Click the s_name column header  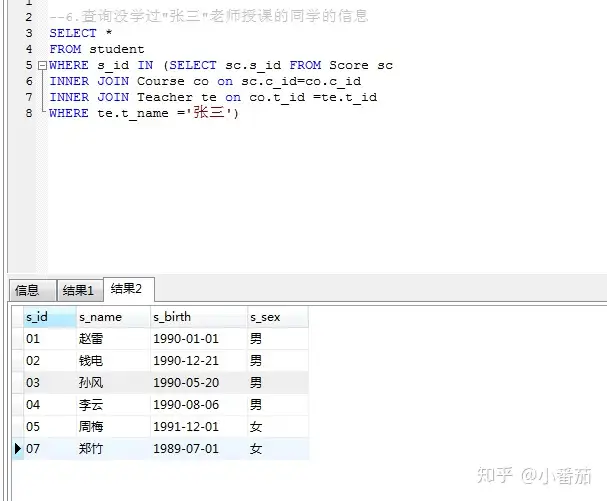[113, 317]
